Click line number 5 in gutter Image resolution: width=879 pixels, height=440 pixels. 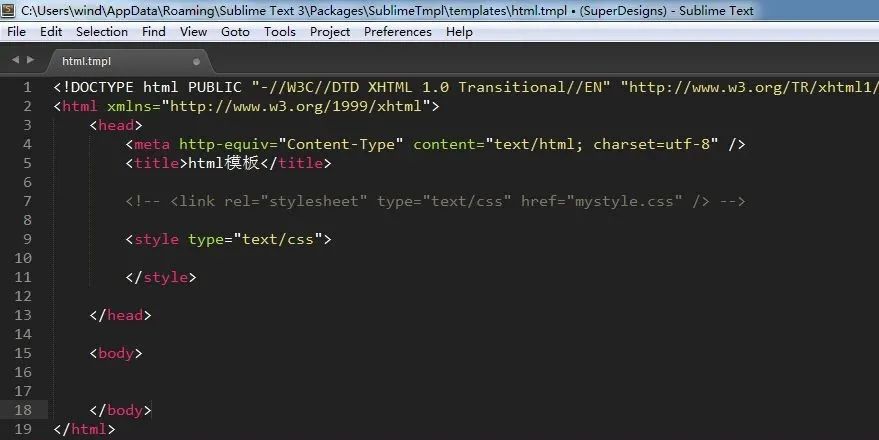(27, 163)
